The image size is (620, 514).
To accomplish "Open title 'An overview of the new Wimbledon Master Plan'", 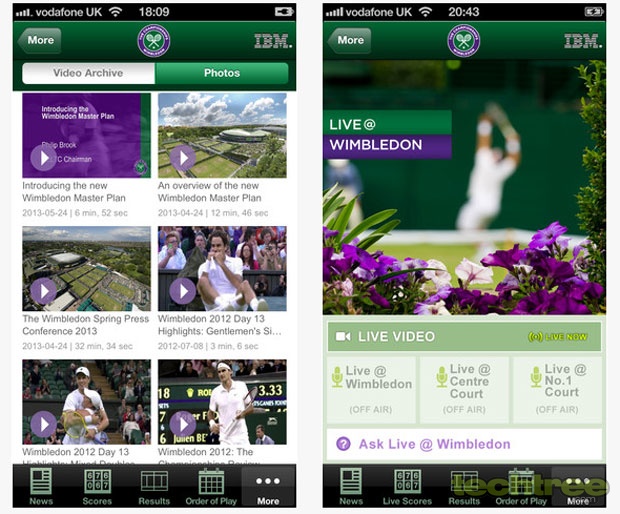I will (210, 192).
